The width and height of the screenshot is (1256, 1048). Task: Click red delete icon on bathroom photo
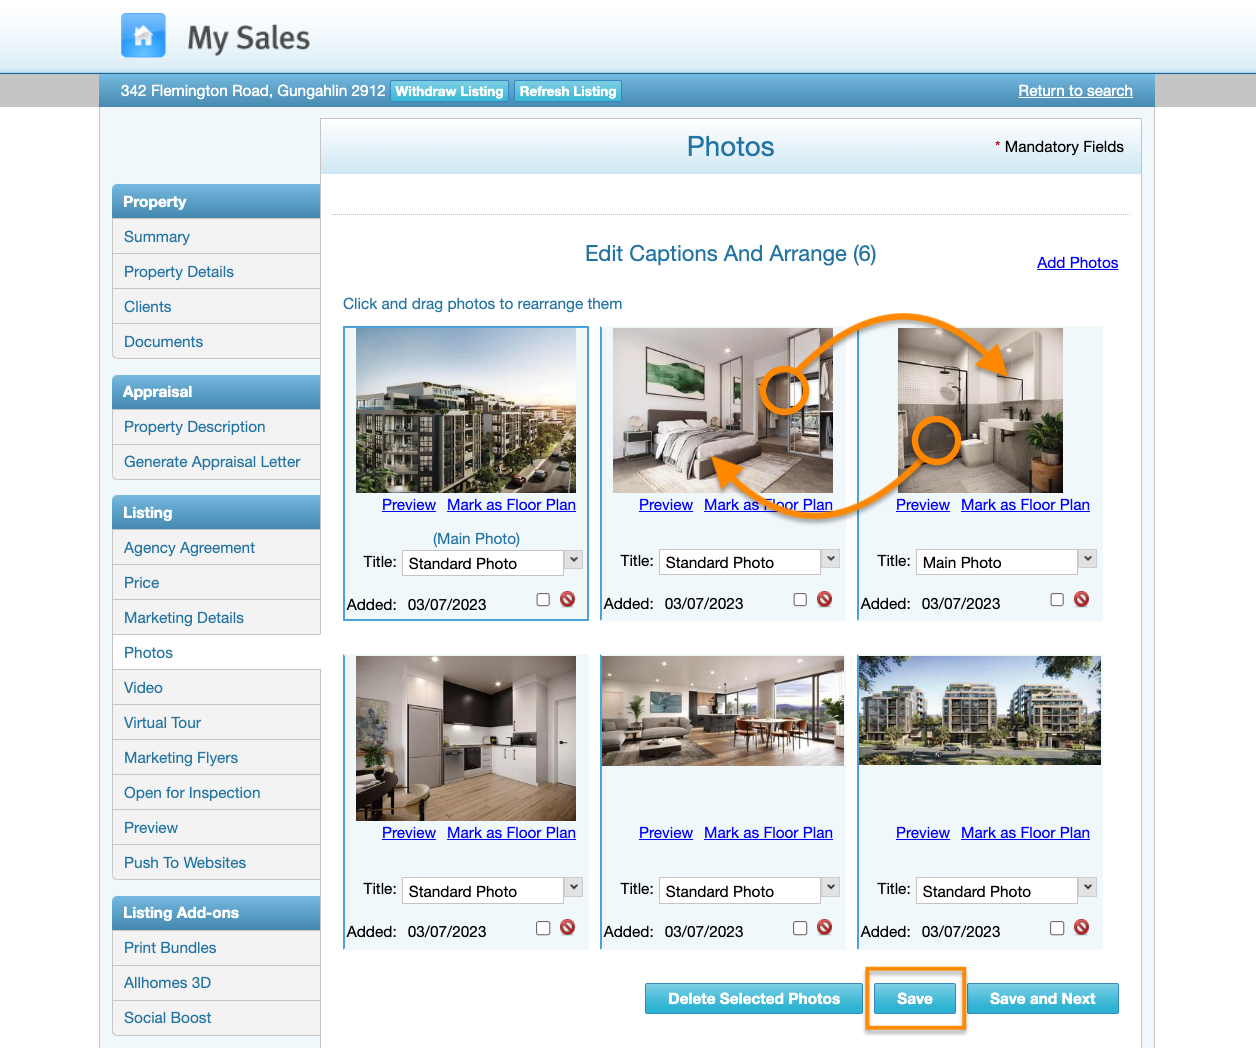[1082, 599]
